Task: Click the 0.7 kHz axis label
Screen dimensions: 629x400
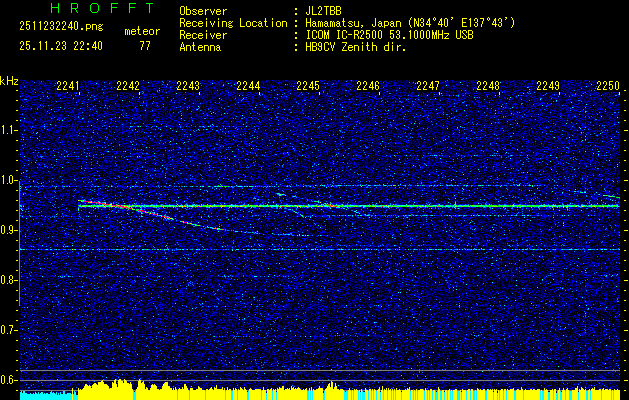Action: point(9,329)
